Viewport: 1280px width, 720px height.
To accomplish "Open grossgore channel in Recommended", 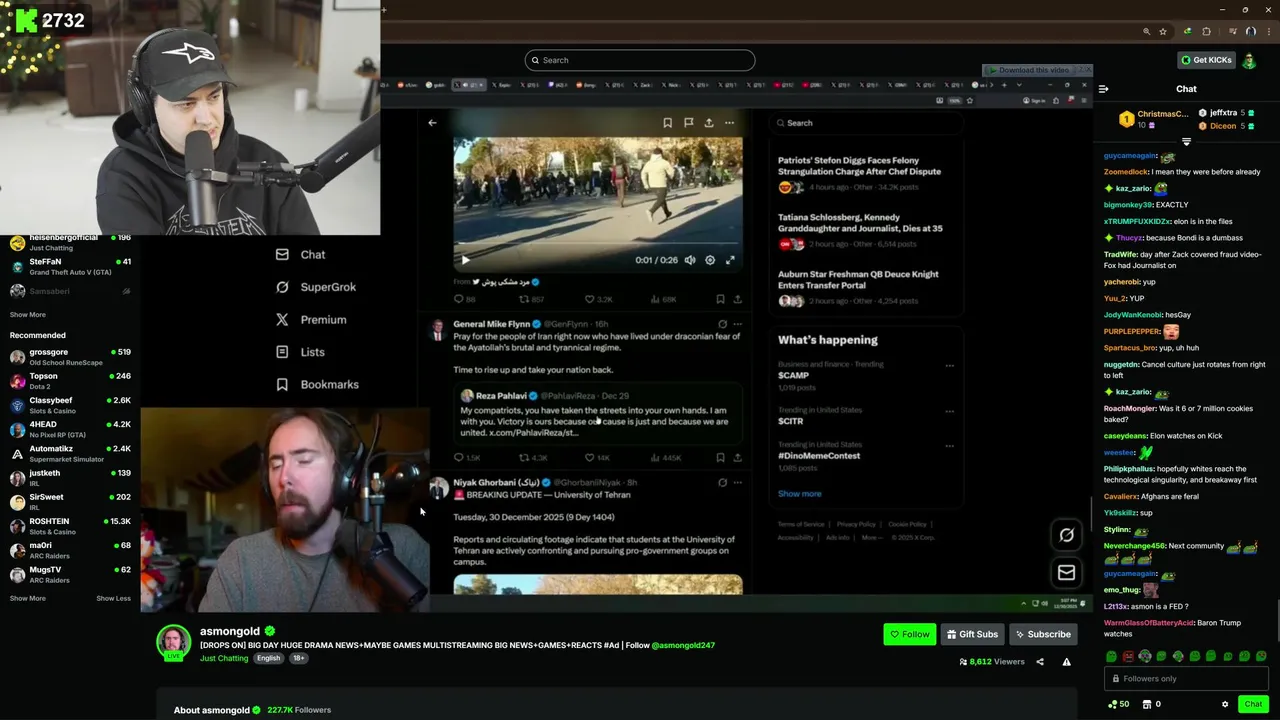I will 70,357.
